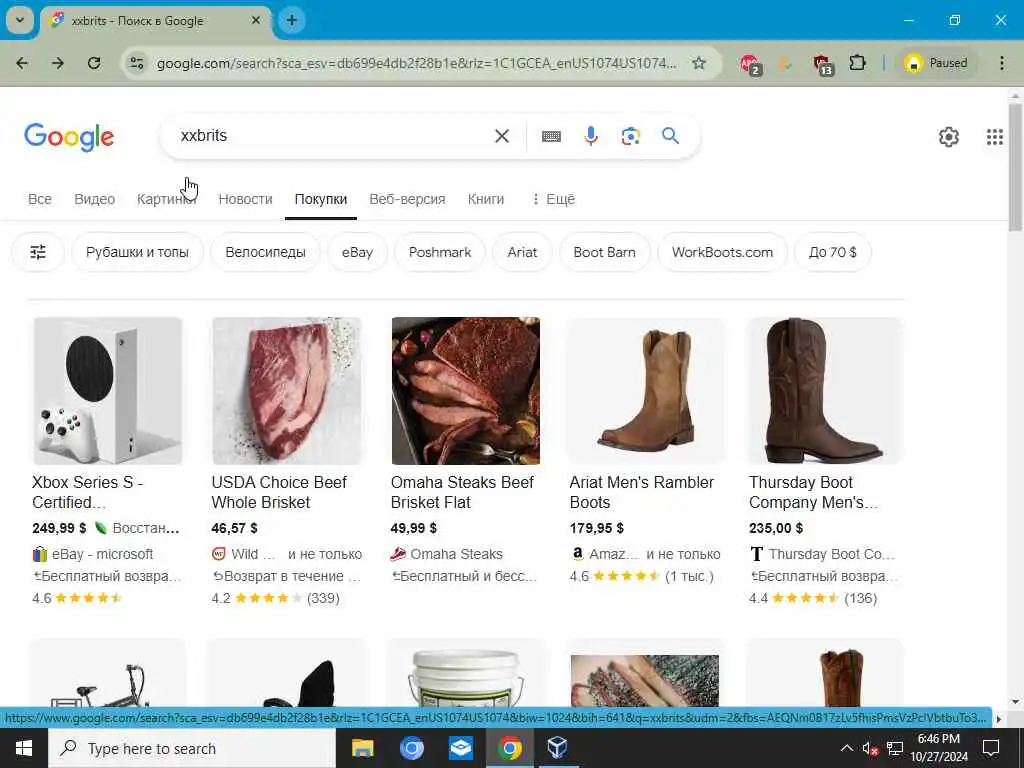The image size is (1024, 768).
Task: Close the xxbrits Google tab
Action: click(x=256, y=20)
